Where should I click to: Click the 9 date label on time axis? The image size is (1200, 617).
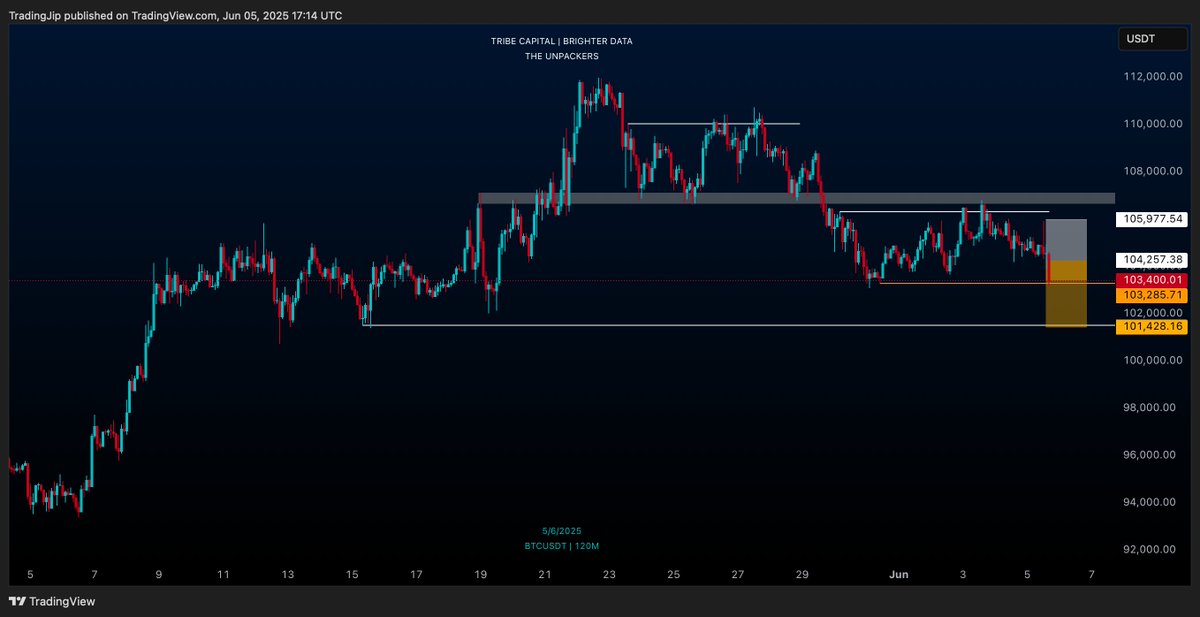(159, 575)
